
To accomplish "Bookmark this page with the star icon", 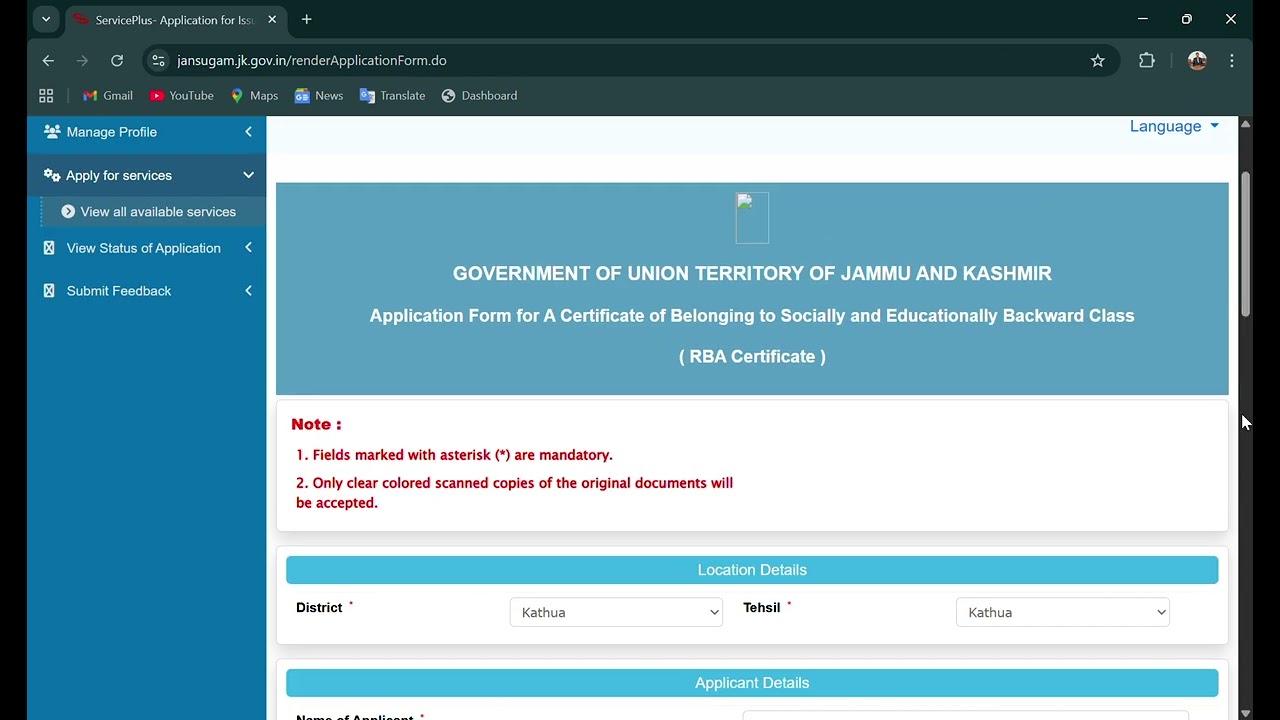I will pyautogui.click(x=1097, y=61).
